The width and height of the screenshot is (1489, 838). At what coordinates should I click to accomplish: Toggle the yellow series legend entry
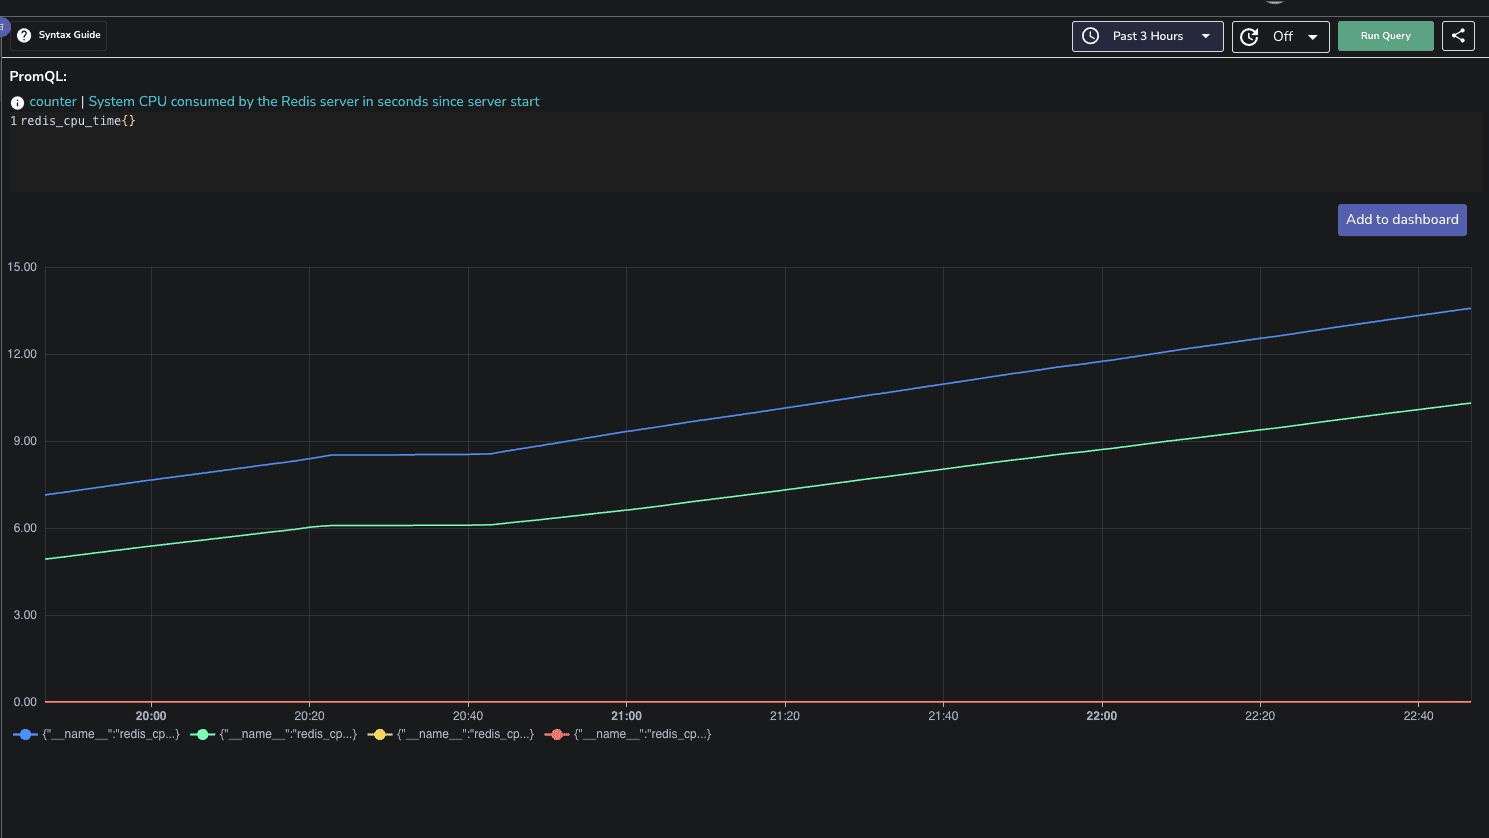pyautogui.click(x=451, y=734)
